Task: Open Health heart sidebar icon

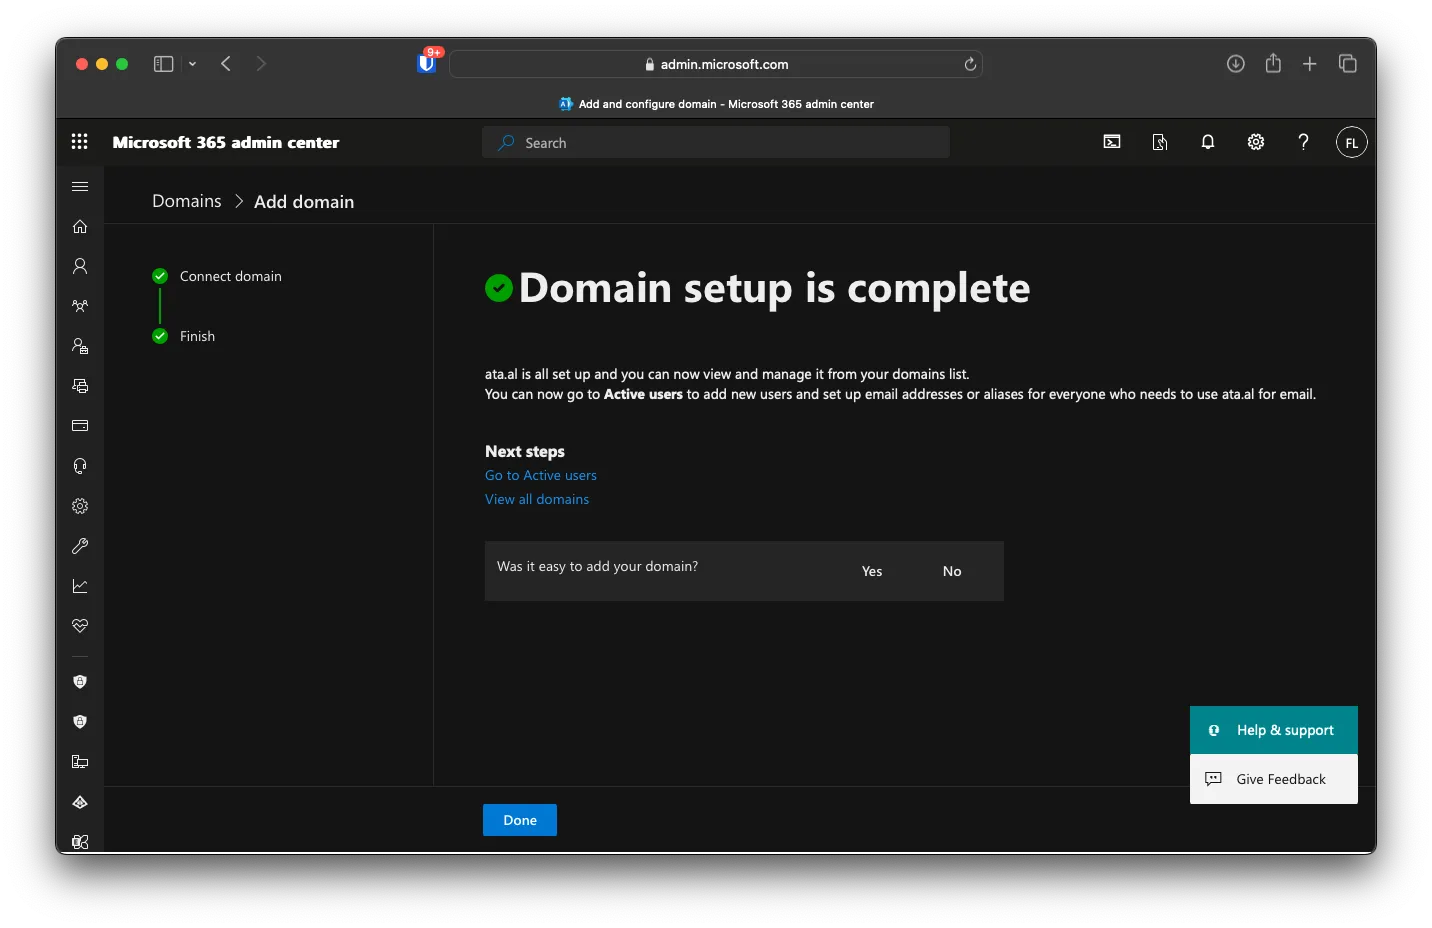Action: coord(80,626)
